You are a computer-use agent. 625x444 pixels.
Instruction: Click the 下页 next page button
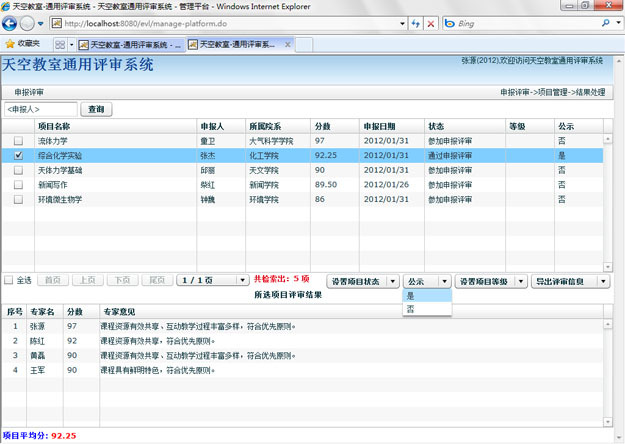pyautogui.click(x=122, y=280)
